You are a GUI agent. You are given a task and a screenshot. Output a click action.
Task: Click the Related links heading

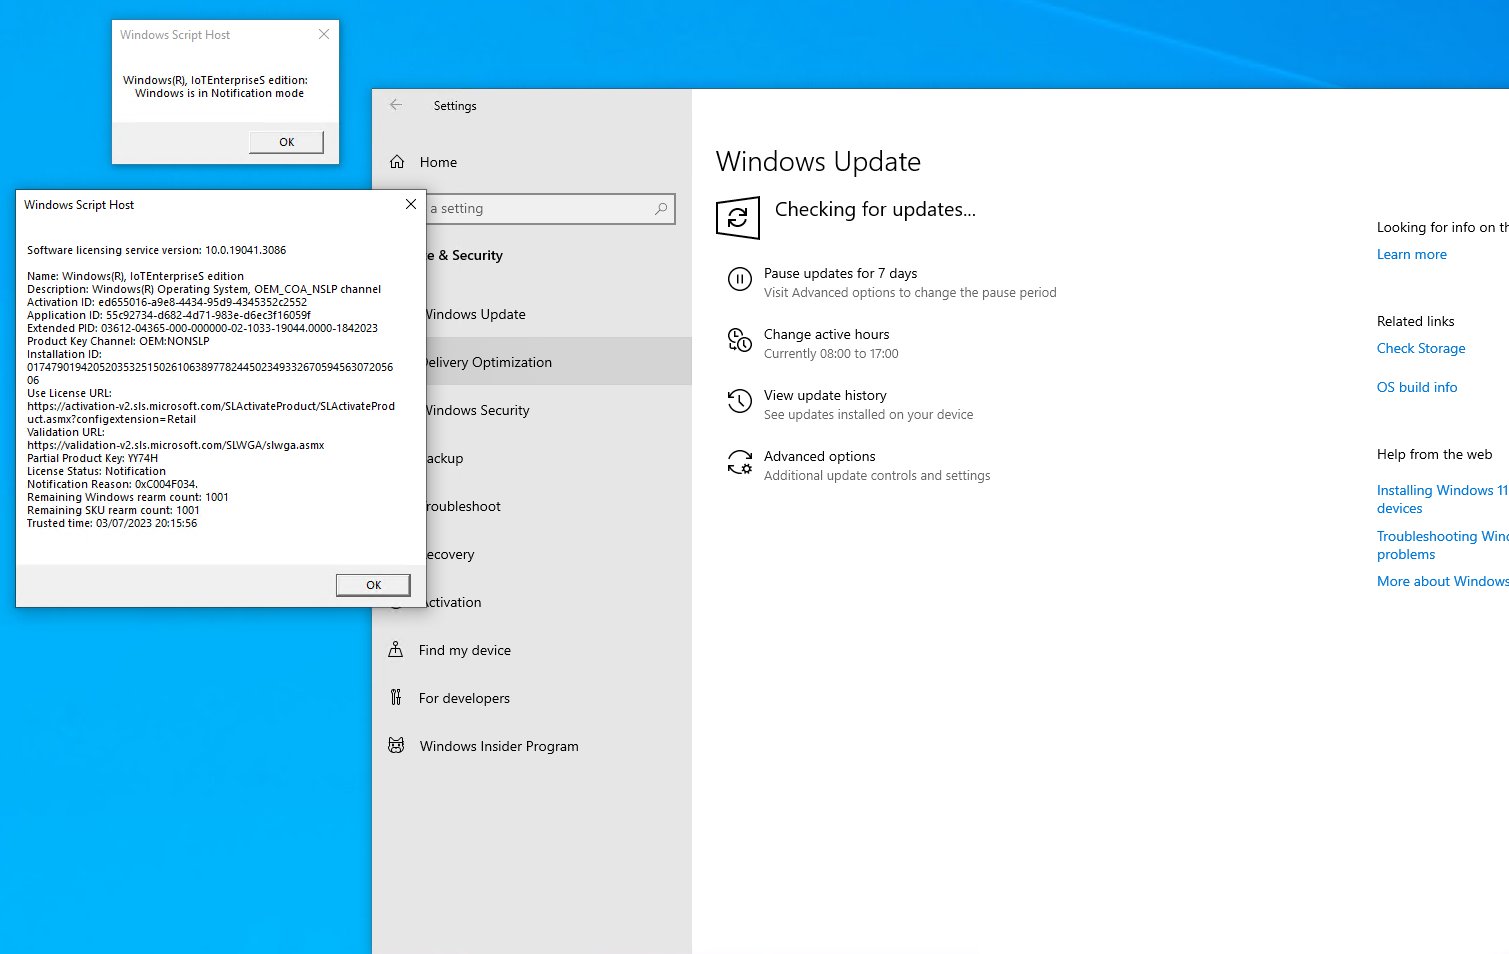point(1415,321)
